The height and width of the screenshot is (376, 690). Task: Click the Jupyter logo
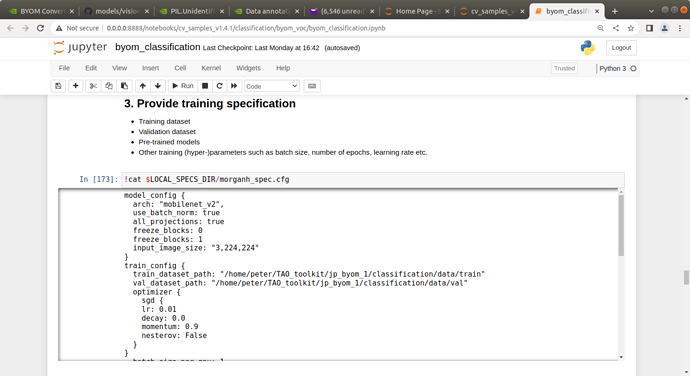click(x=80, y=48)
